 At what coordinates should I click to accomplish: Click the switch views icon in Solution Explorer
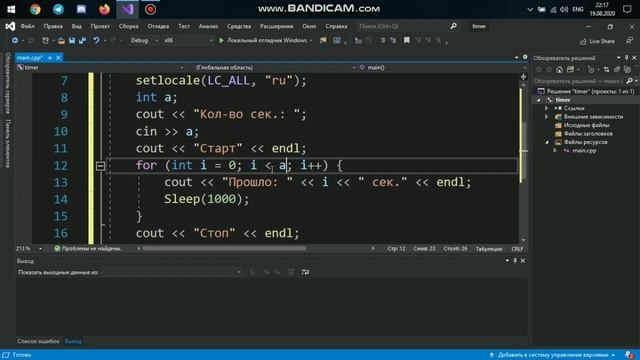(570, 69)
